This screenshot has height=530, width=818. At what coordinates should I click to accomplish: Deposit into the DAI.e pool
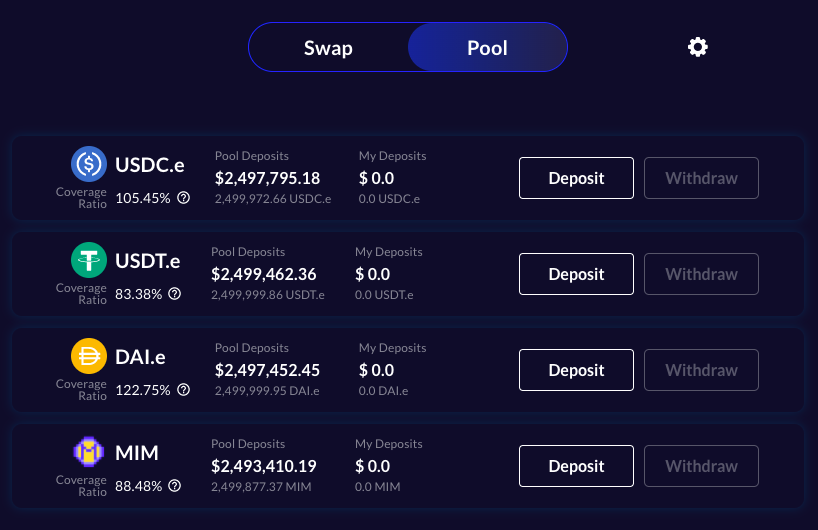click(x=576, y=370)
